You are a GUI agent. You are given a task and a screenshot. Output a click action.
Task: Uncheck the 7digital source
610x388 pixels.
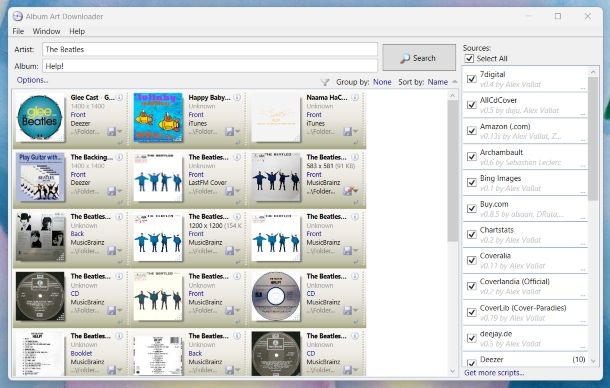point(472,79)
